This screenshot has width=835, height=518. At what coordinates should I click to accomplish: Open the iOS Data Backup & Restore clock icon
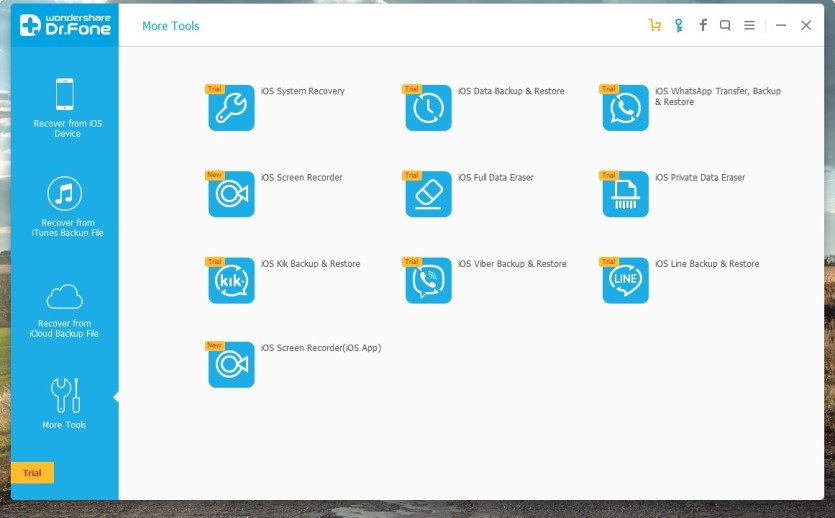pos(428,108)
